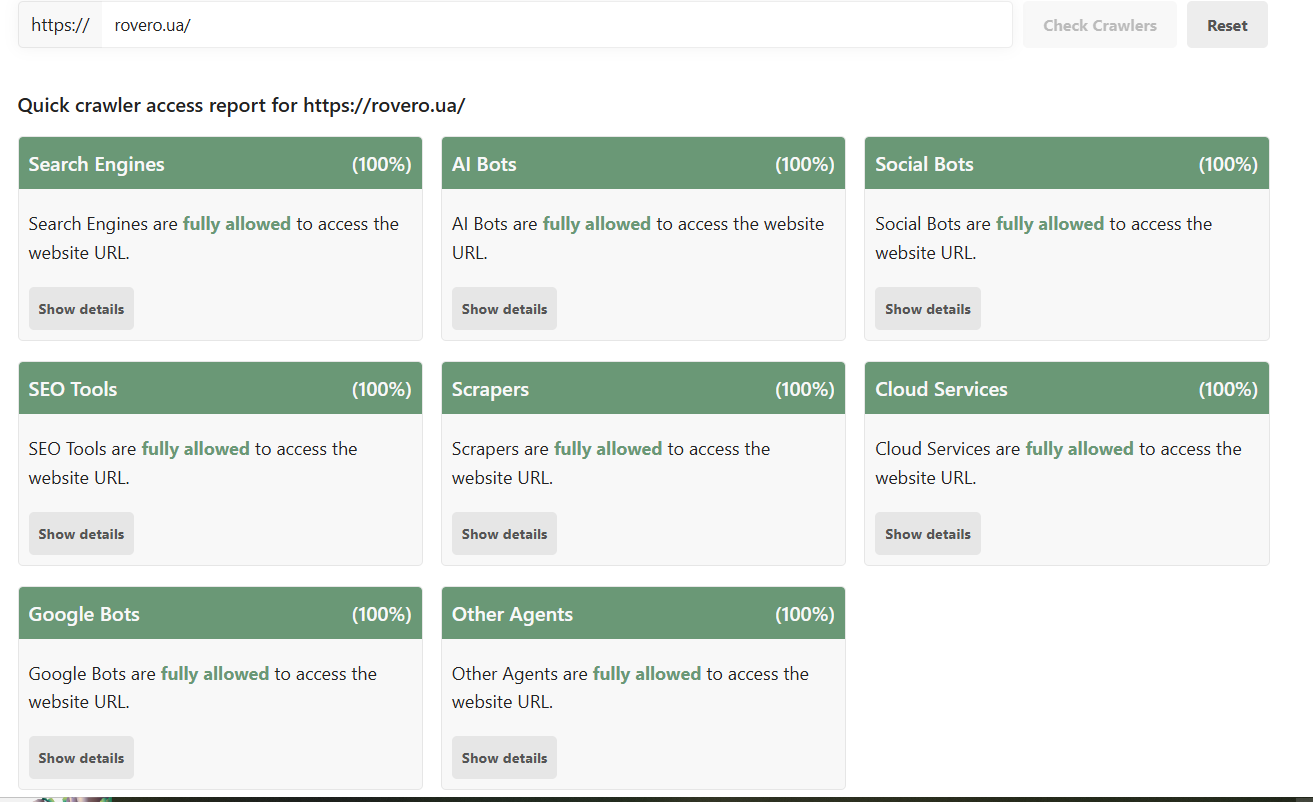The height and width of the screenshot is (802, 1313).
Task: Select the Scrapers header bar
Action: [x=643, y=389]
